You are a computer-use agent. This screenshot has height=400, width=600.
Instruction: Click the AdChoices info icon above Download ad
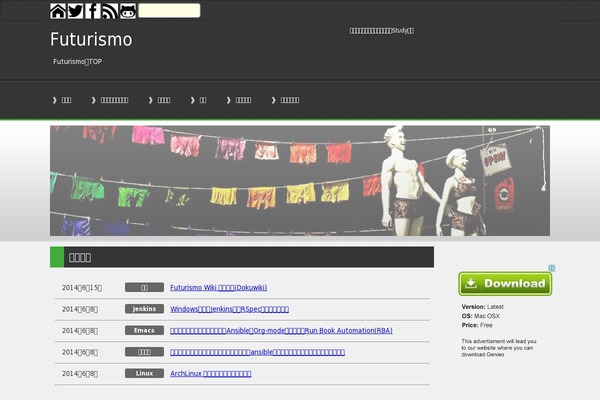[x=551, y=268]
